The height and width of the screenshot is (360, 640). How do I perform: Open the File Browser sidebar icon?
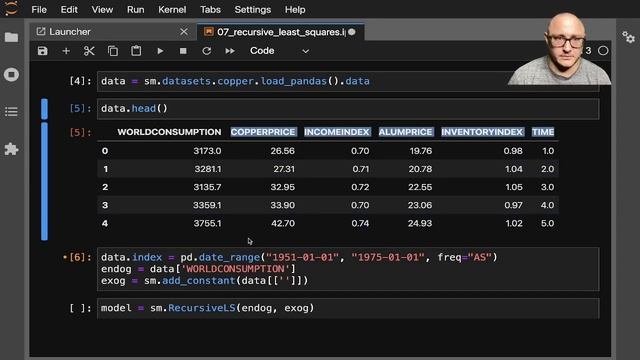coord(11,38)
